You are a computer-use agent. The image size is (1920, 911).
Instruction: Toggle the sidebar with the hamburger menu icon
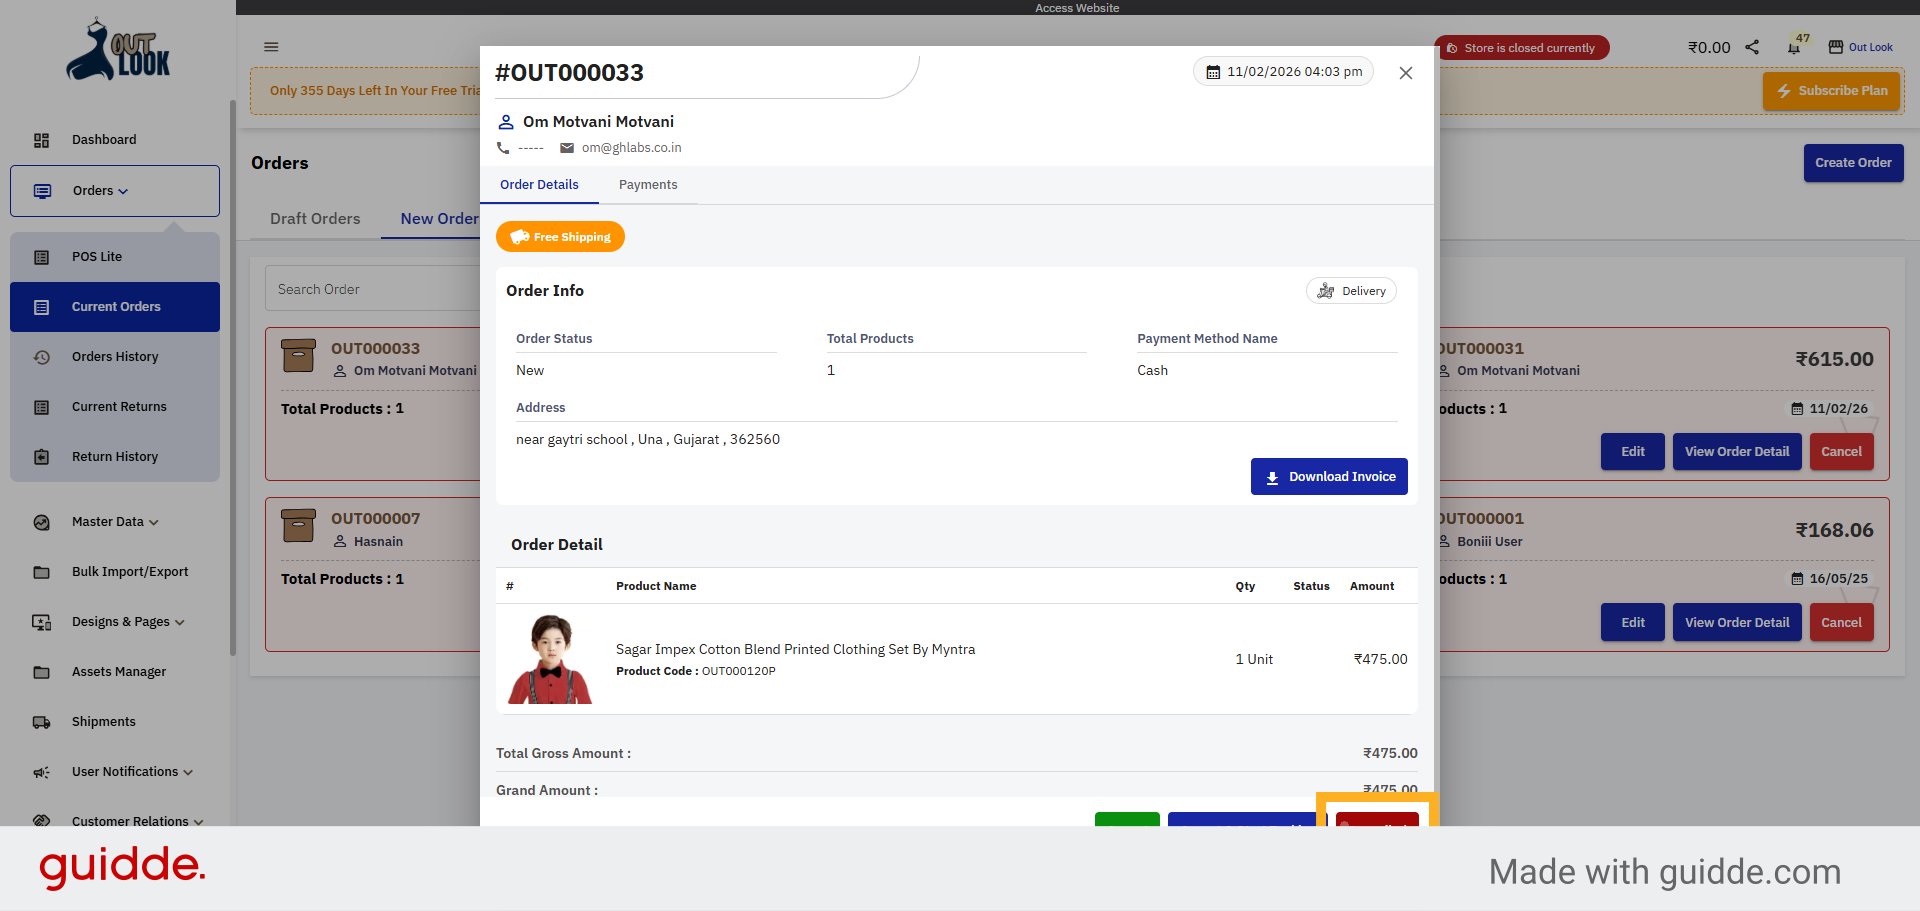coord(271,47)
